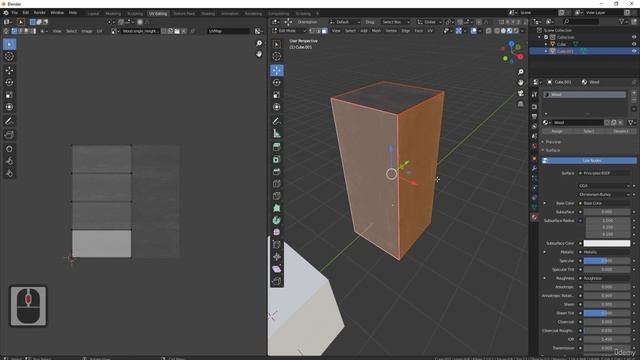Select the Annotate tool in 3D viewport toolbar

pyautogui.click(x=277, y=121)
